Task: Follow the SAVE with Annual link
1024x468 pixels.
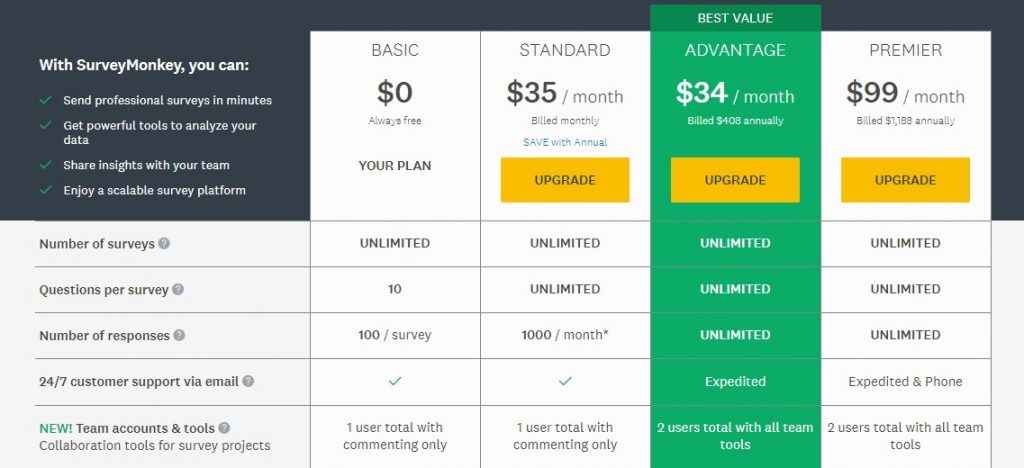Action: pos(565,142)
